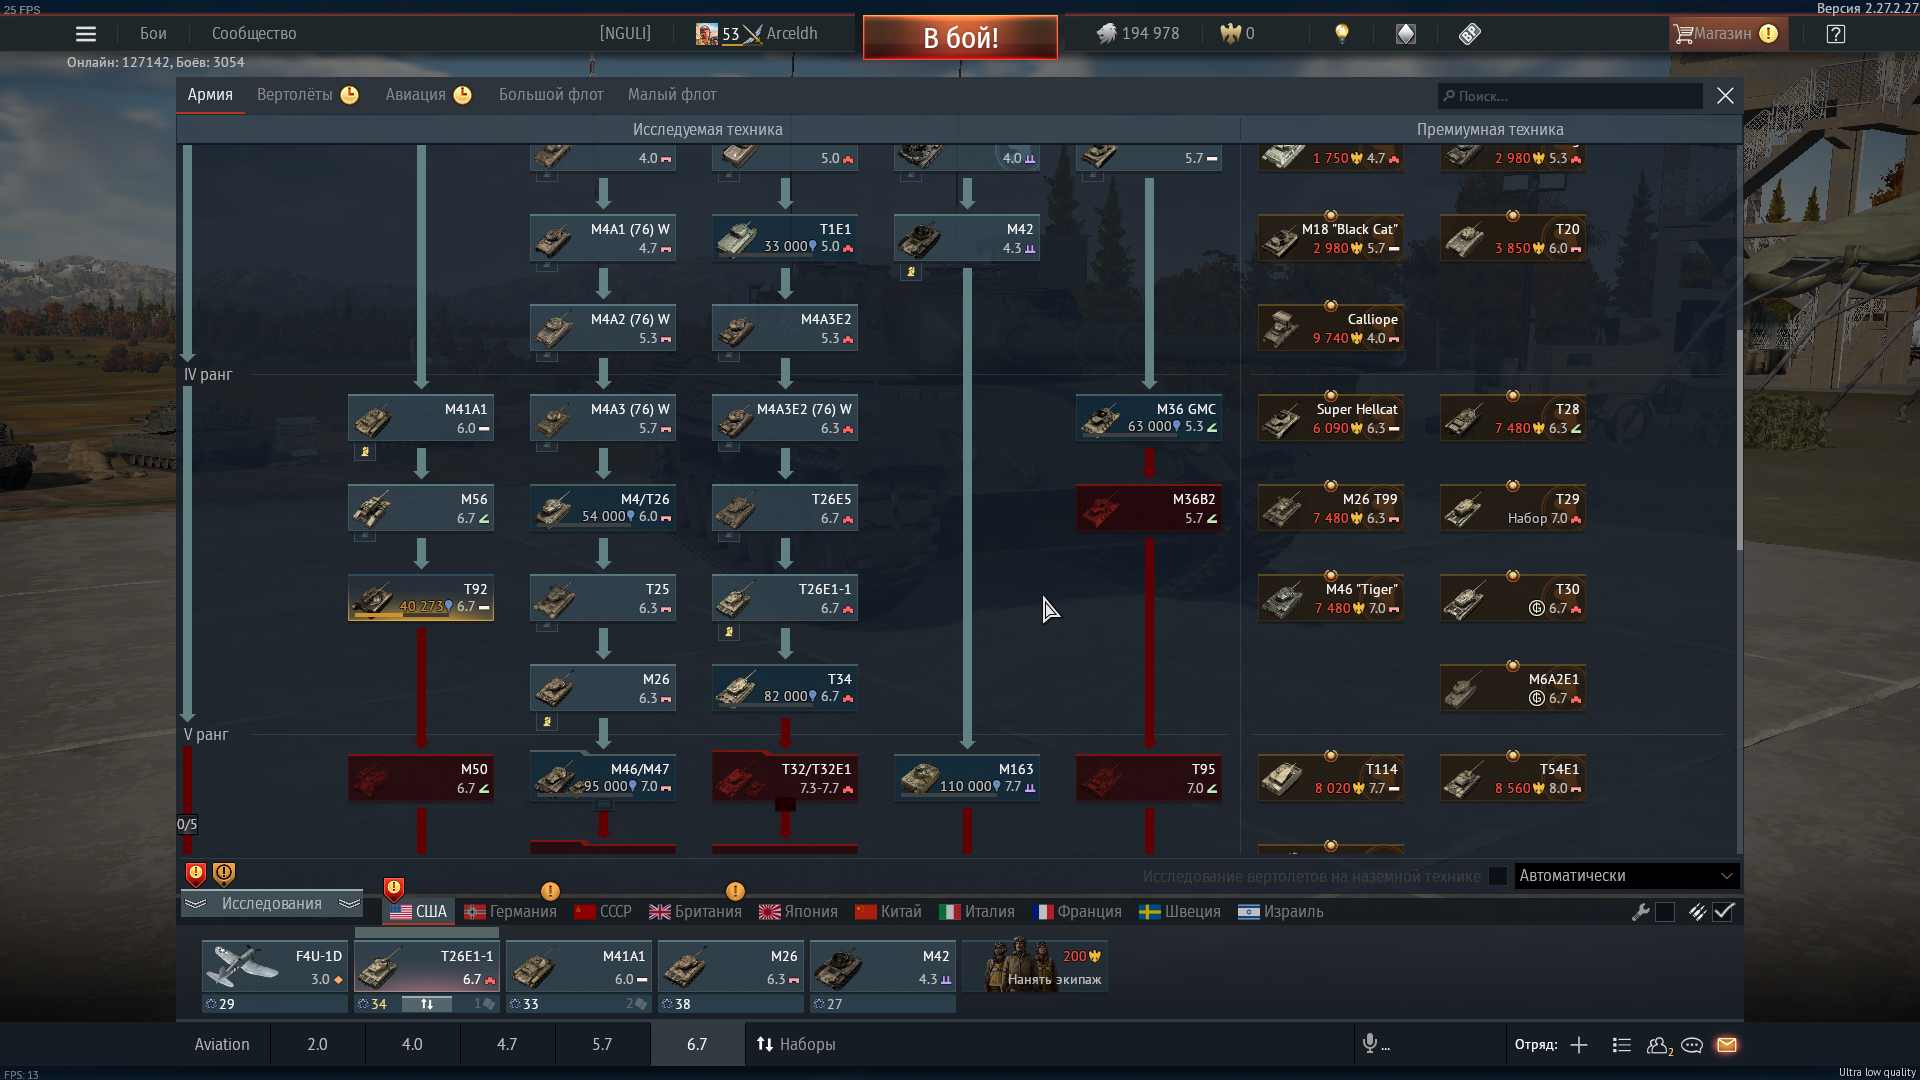
Task: Open the lightbulb hints icon
Action: 1342,34
